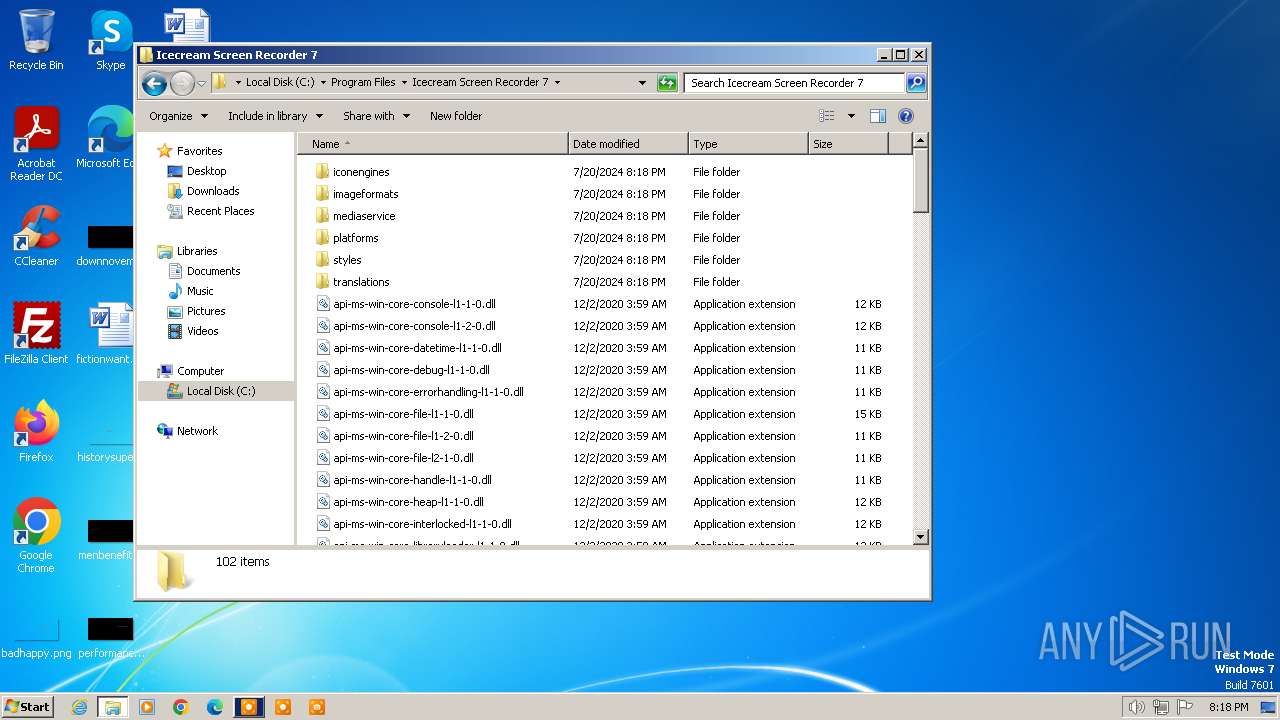Click the file list scroll up arrow
1280x720 pixels.
[921, 142]
